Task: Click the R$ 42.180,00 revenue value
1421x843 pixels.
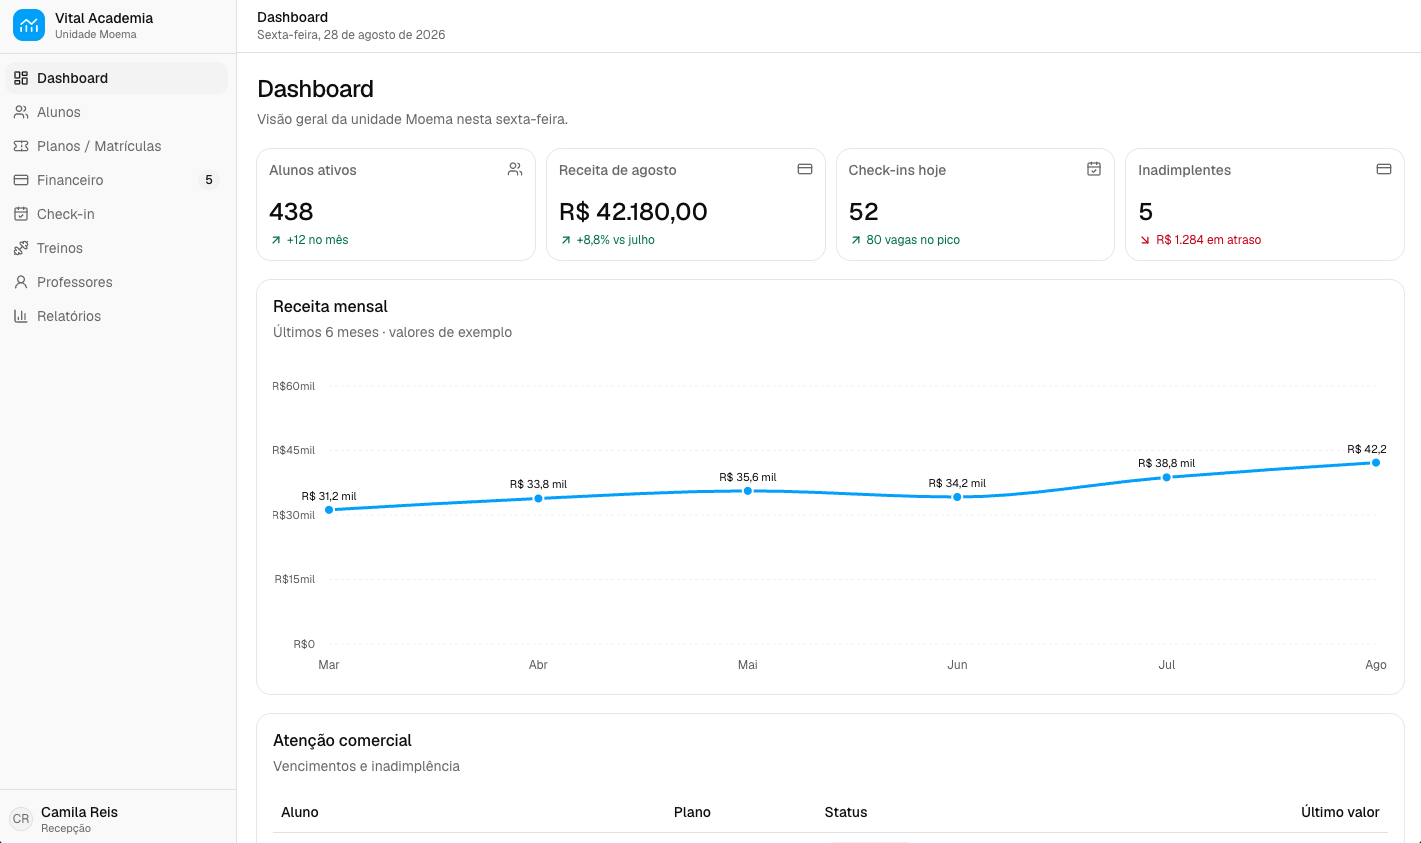Action: tap(633, 211)
